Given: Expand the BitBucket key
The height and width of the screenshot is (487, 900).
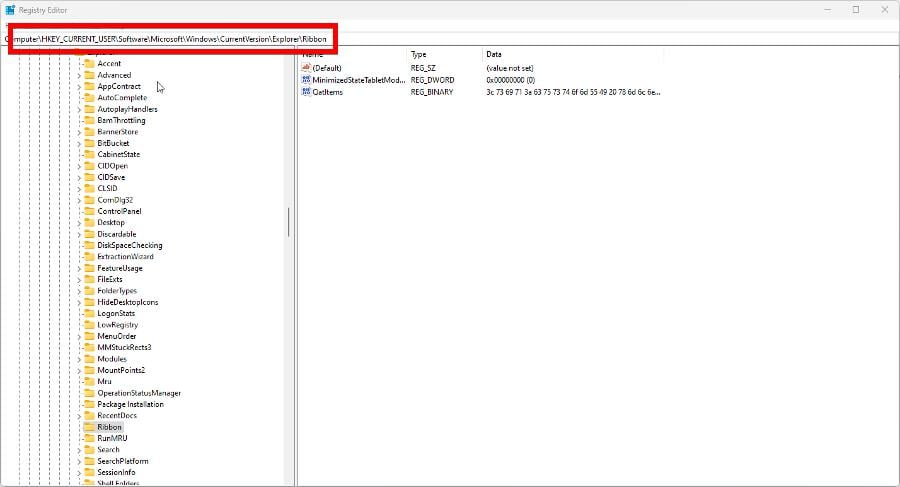Looking at the screenshot, I should [79, 144].
